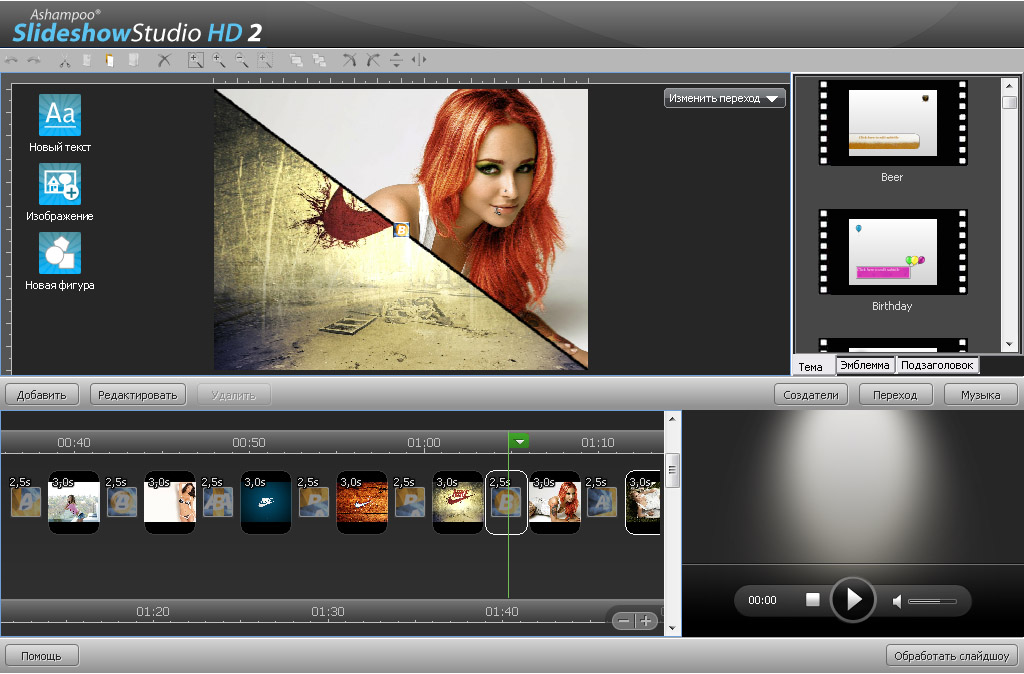Click the Музыка button
Viewport: 1024px width, 674px height.
click(981, 395)
